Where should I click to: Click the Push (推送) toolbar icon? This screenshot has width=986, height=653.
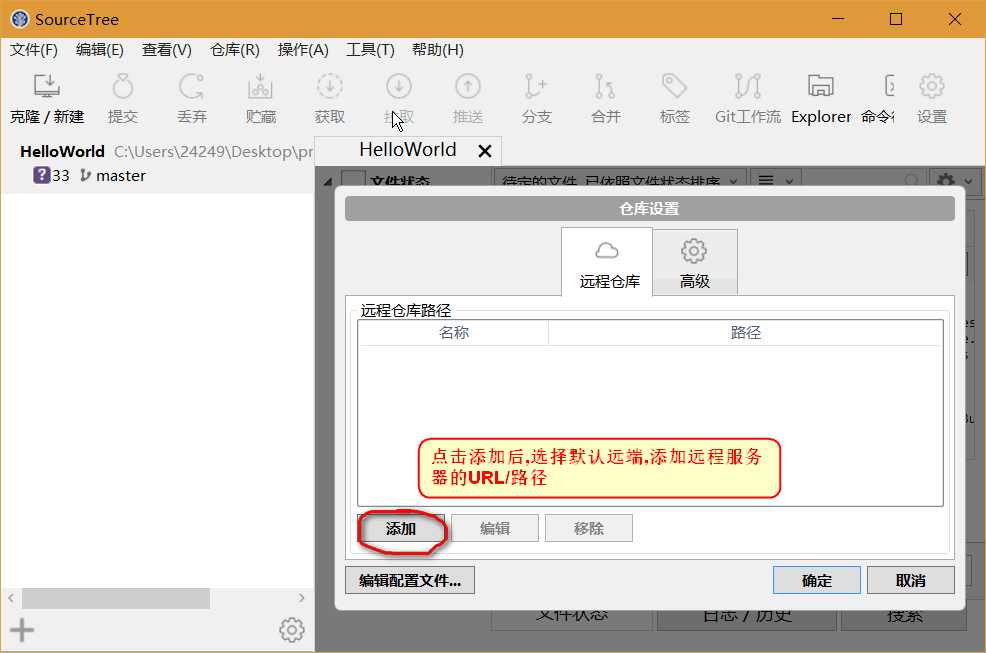[468, 99]
